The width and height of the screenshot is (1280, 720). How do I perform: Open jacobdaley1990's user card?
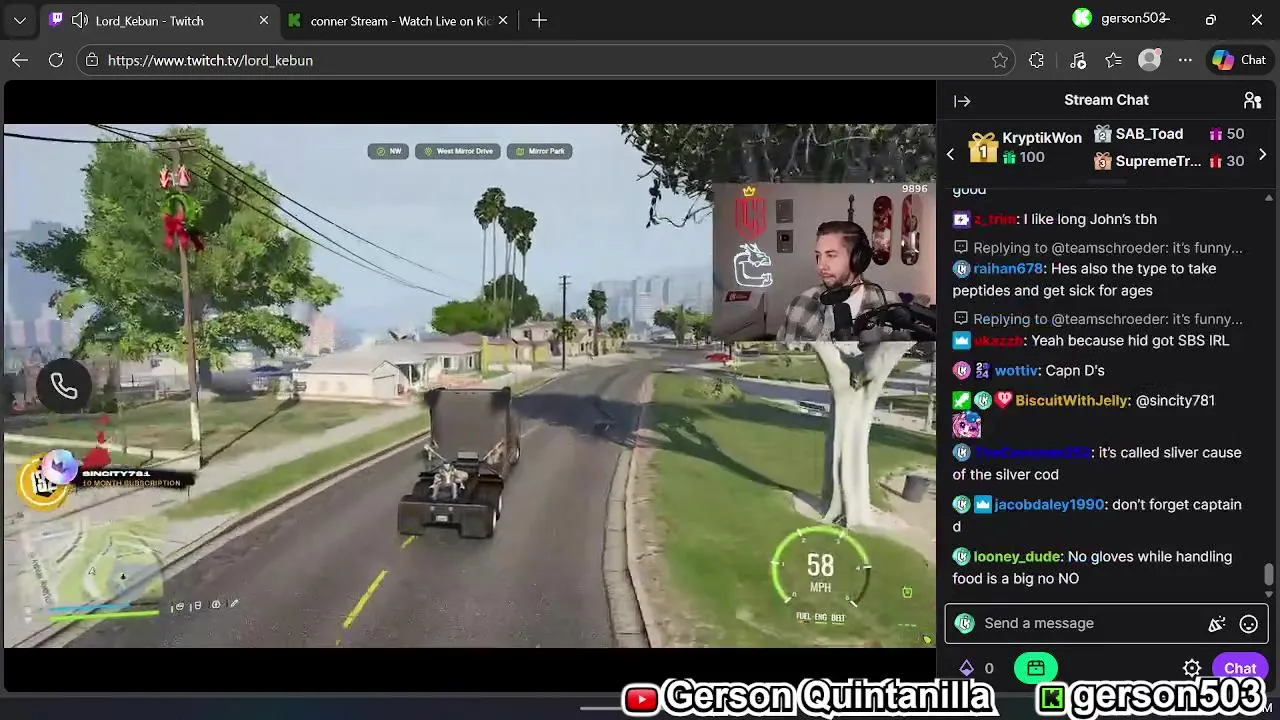(1048, 505)
